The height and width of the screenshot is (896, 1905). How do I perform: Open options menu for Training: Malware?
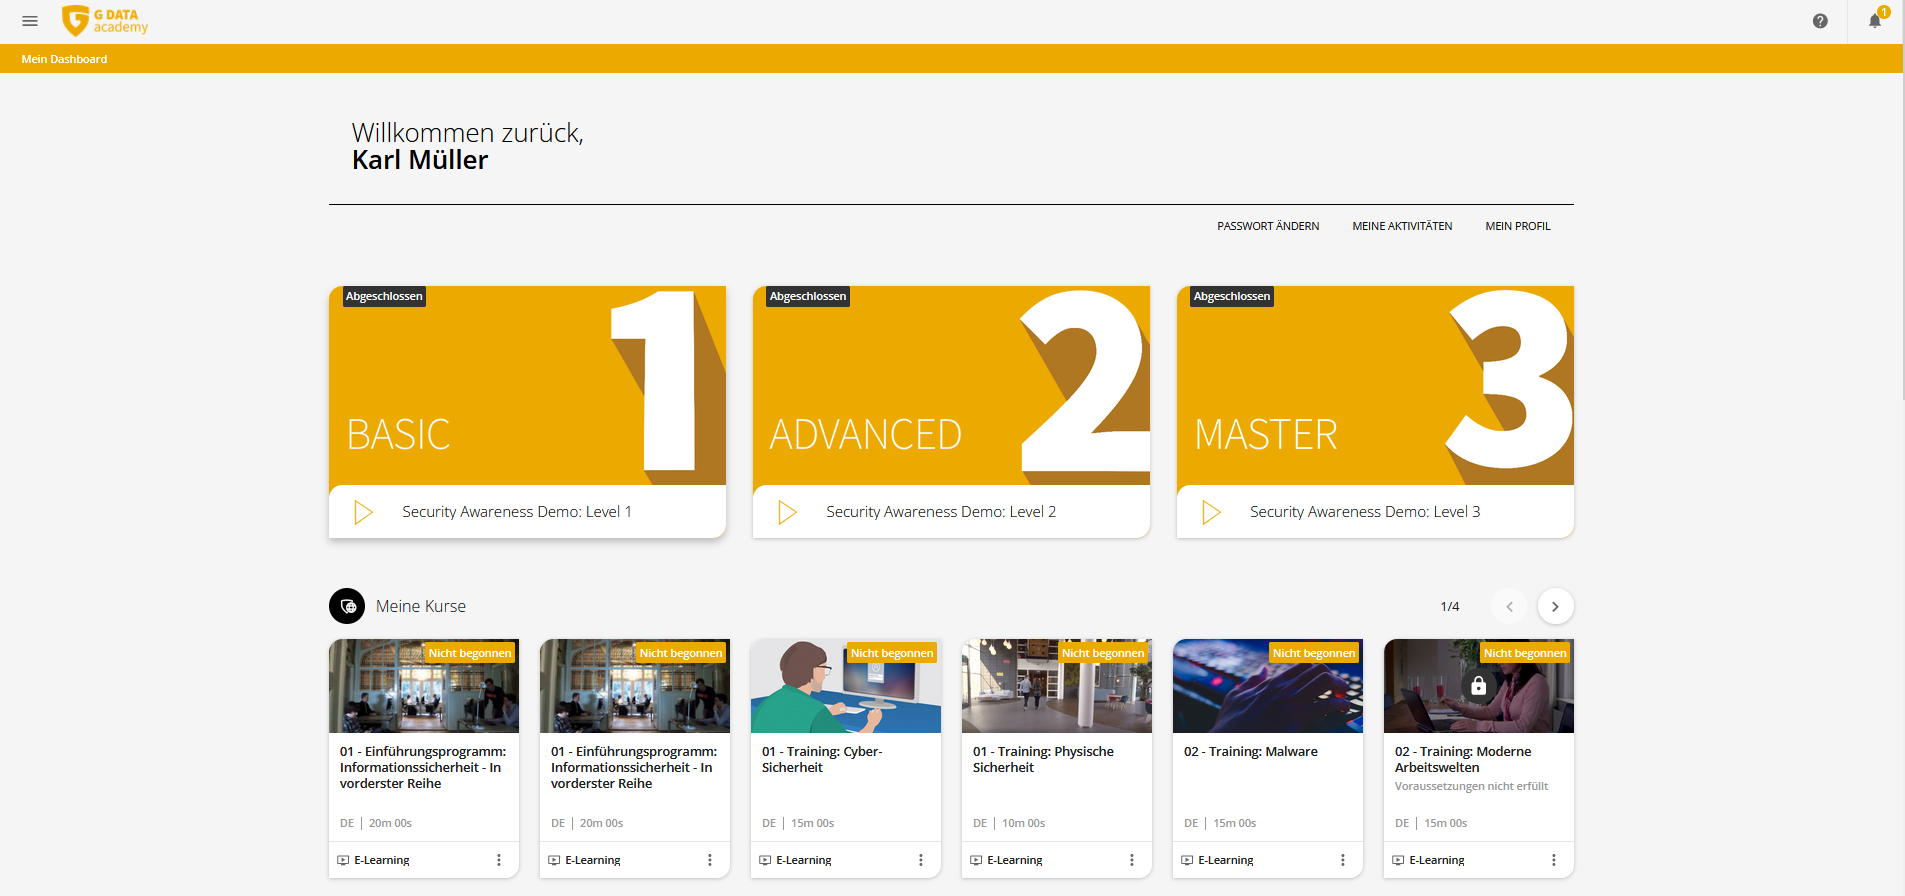(1342, 860)
